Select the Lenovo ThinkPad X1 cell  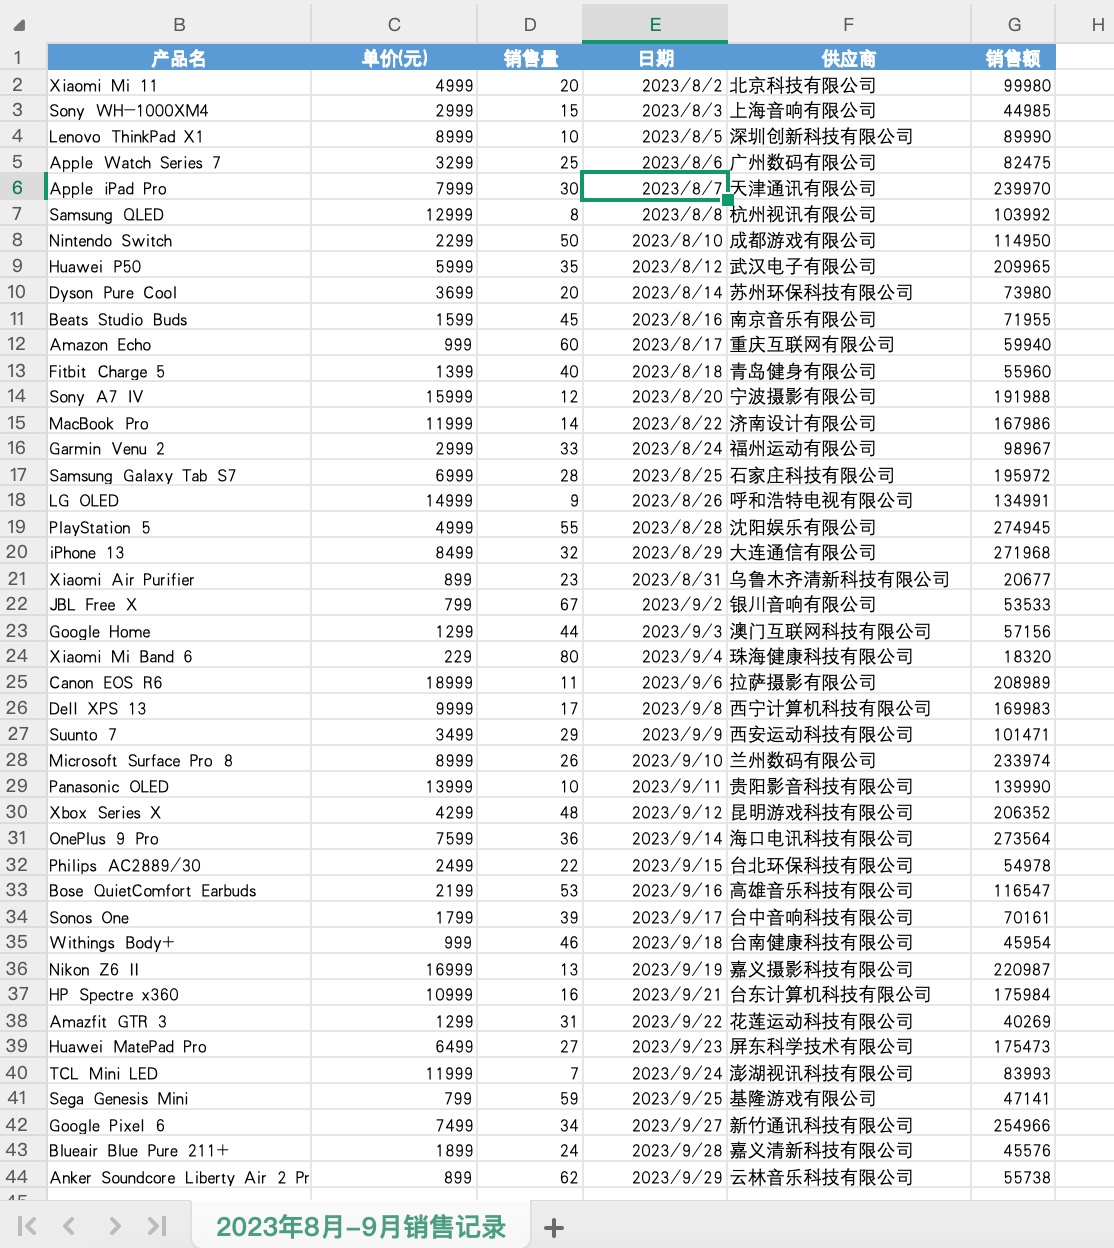tap(179, 136)
